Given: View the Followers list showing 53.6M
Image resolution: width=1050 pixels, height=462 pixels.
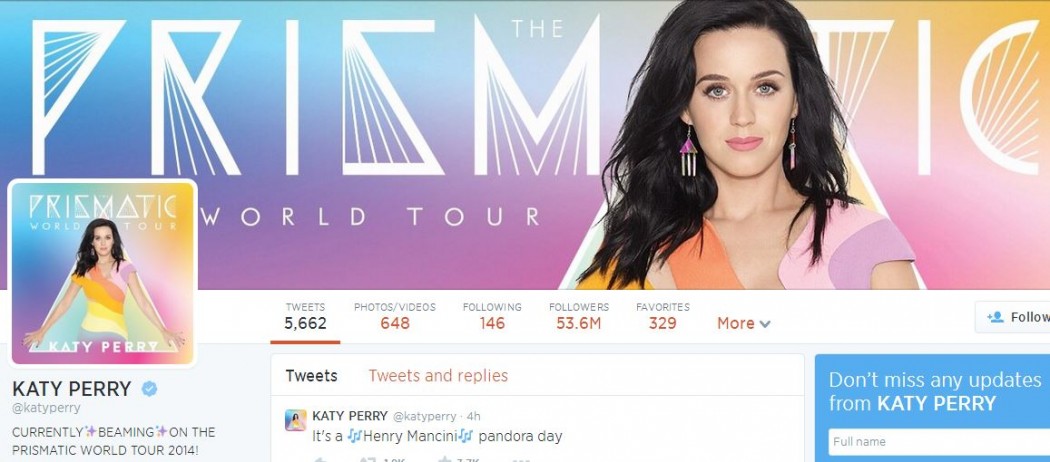Looking at the screenshot, I should 579,316.
